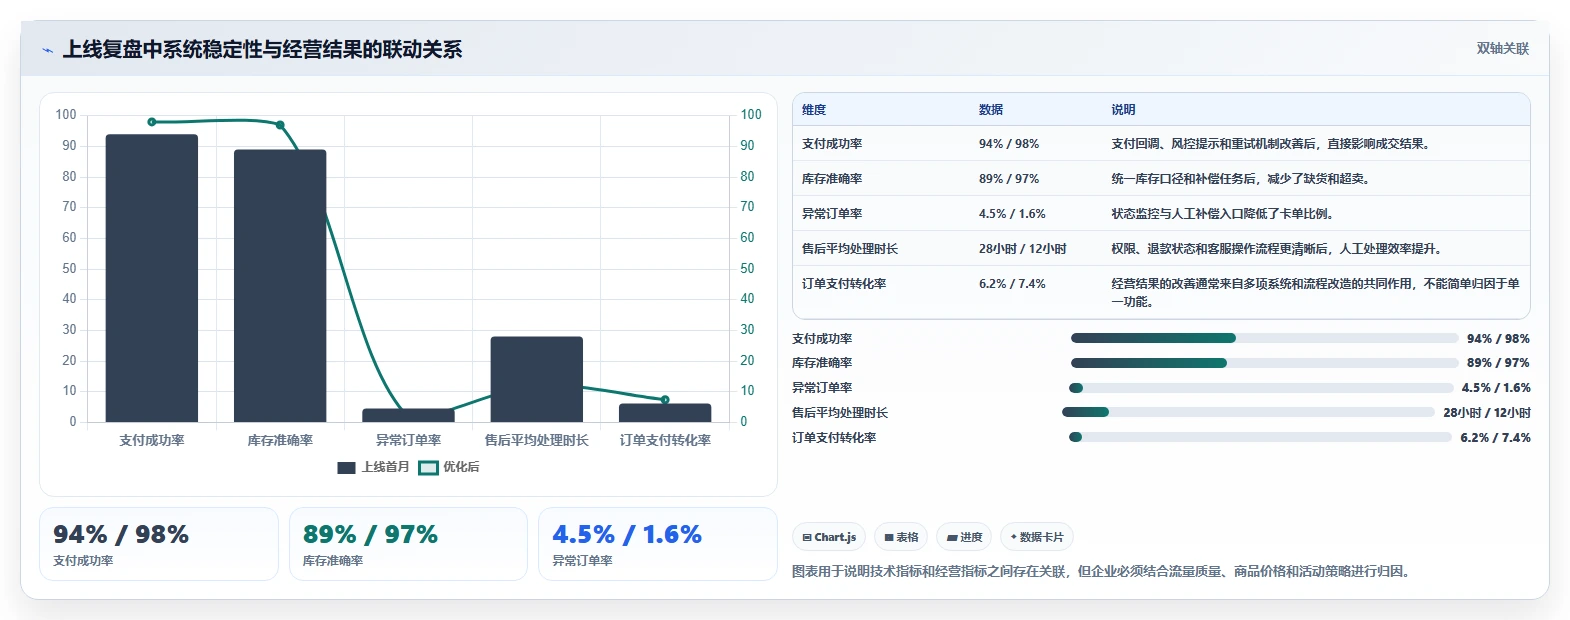Click the 6.2% / 7.4% value in the table
The width and height of the screenshot is (1570, 620).
[x=1012, y=284]
